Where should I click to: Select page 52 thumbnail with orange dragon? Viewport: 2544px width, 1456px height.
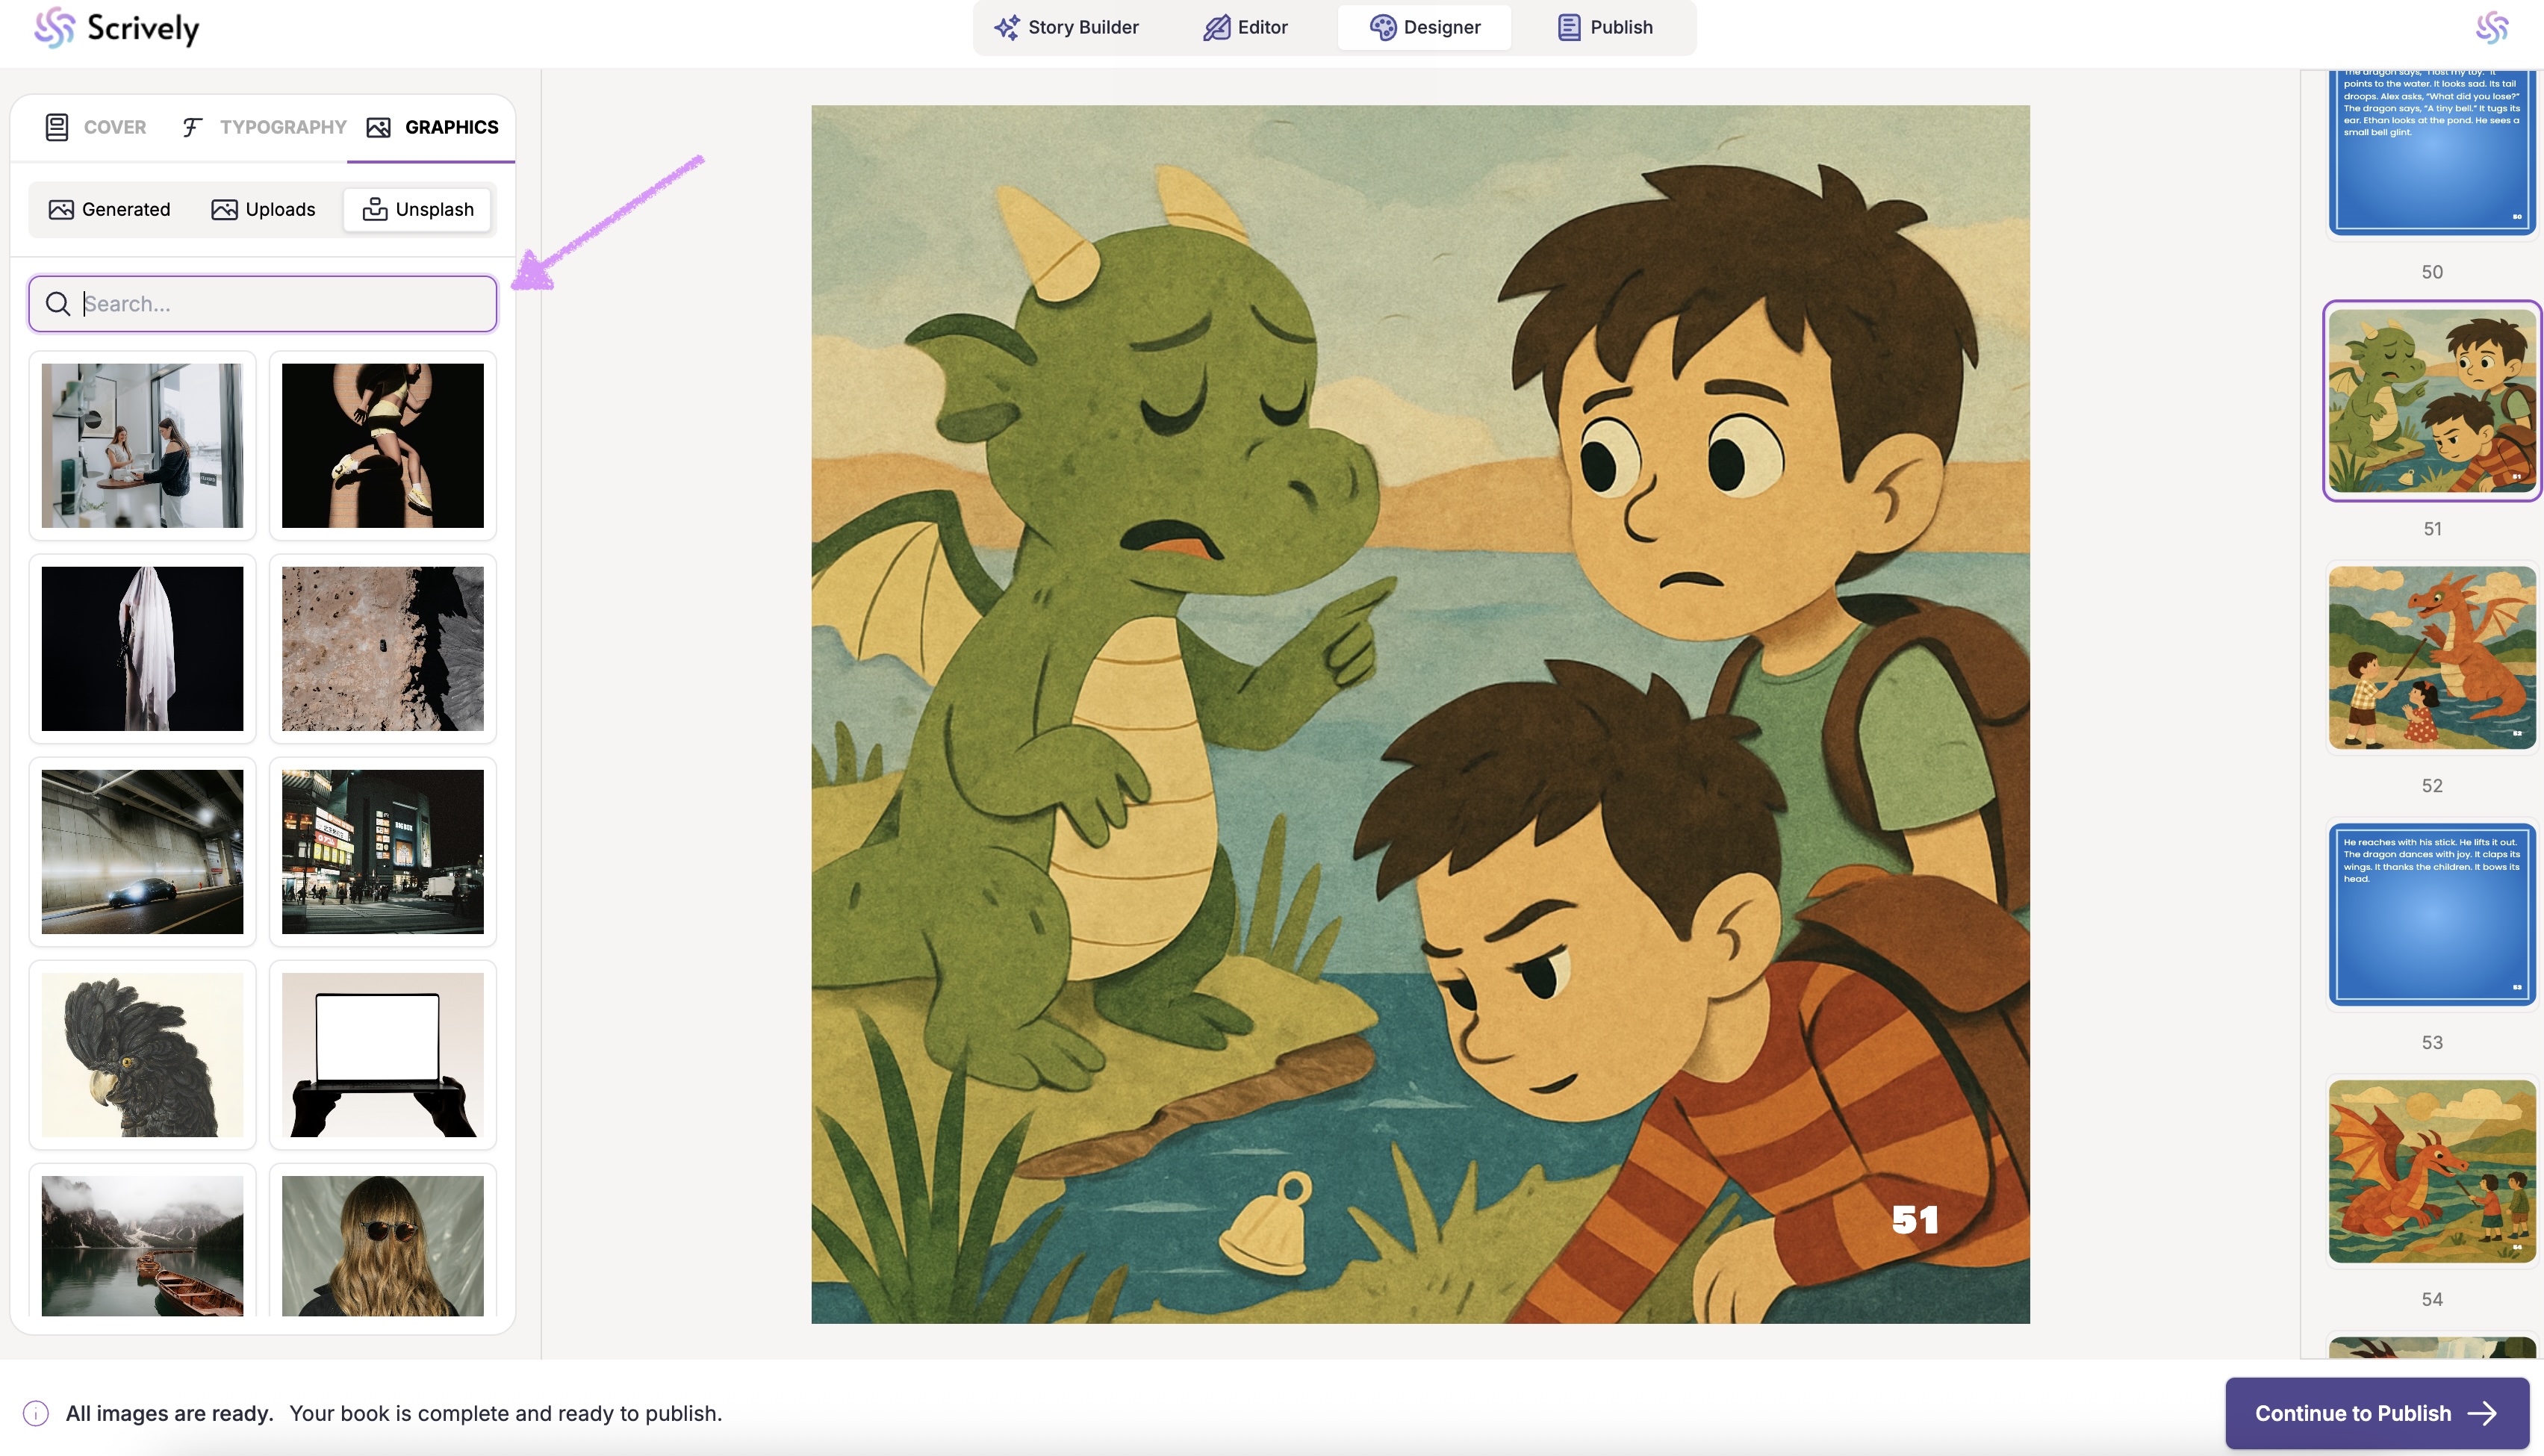coord(2432,657)
